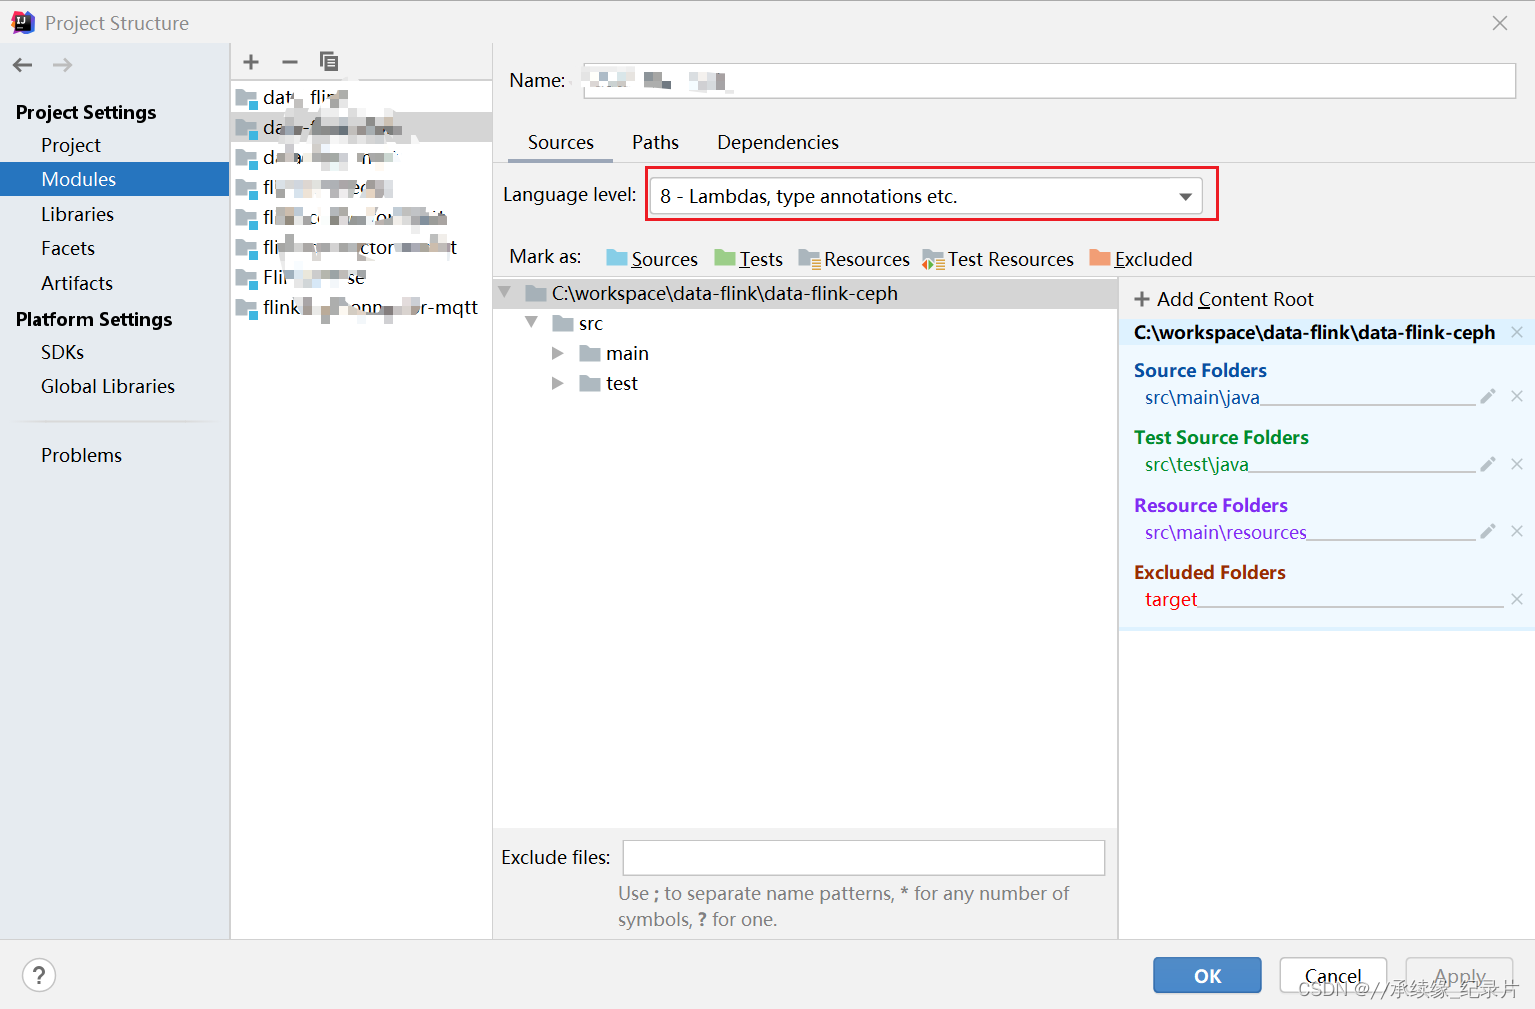The height and width of the screenshot is (1009, 1535).
Task: Edit properties of src\main\java source folder
Action: (x=1488, y=396)
